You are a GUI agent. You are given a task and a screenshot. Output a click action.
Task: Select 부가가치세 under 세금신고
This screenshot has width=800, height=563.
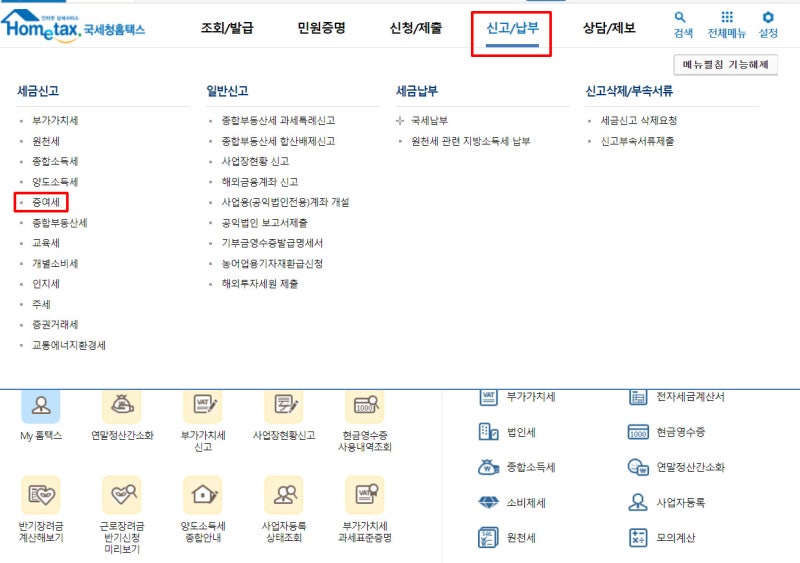55,120
